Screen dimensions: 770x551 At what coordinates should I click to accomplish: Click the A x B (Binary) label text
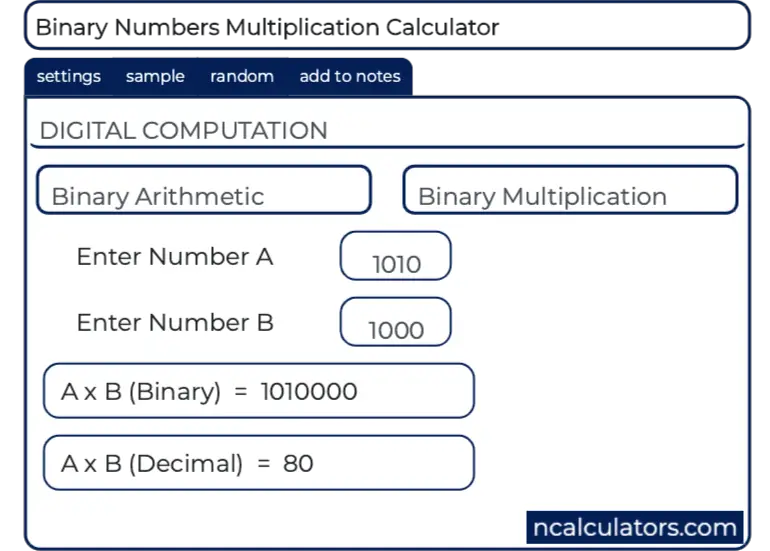tap(140, 392)
